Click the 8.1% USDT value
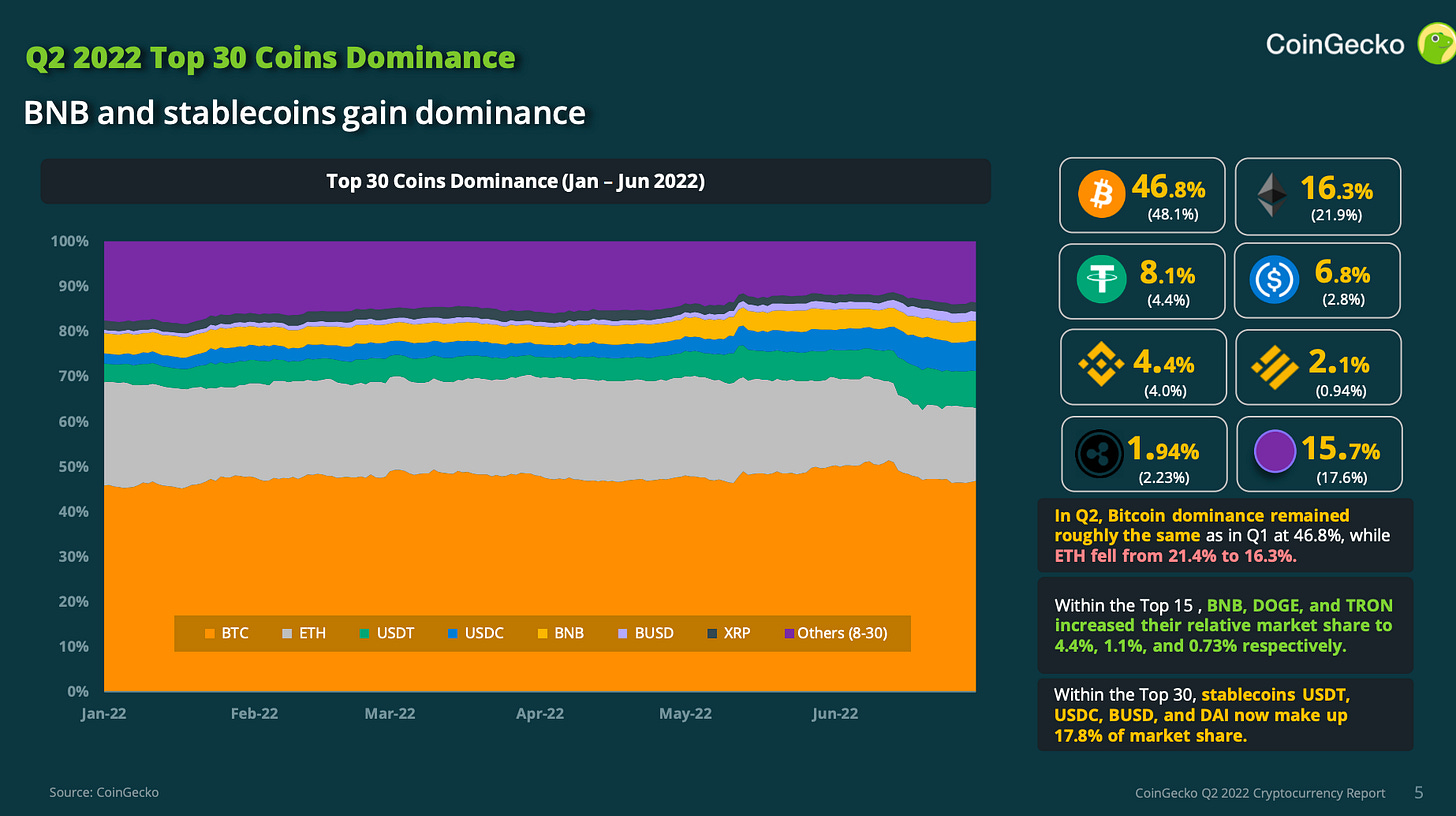1456x816 pixels. pyautogui.click(x=1167, y=274)
